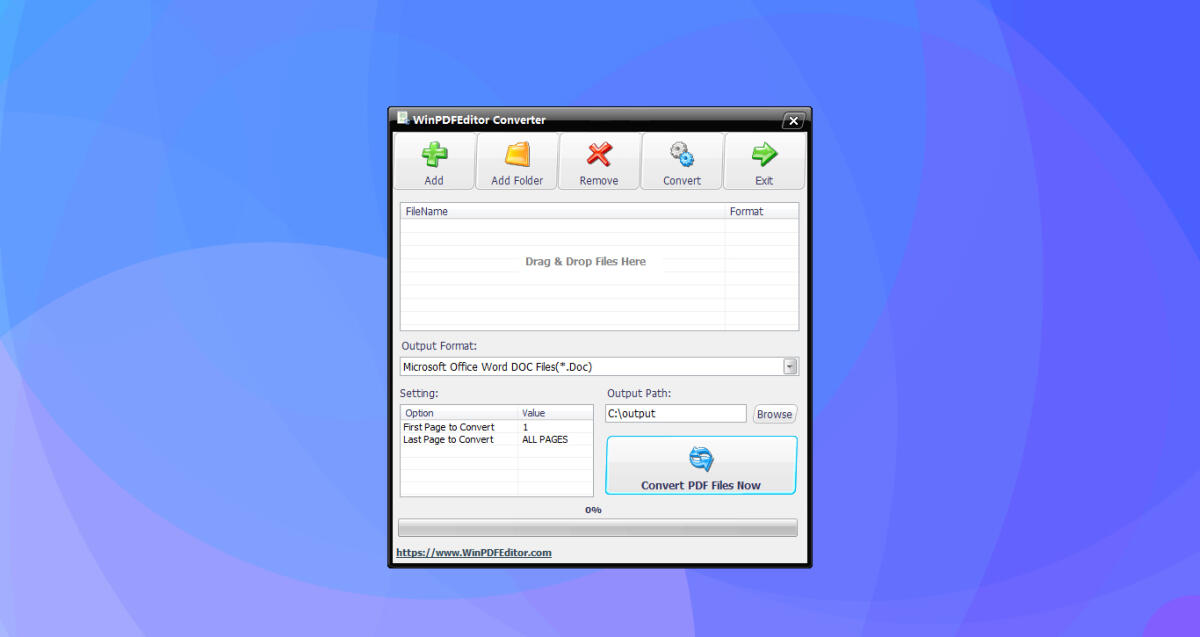Click the Browse button for output path
Screen dimensions: 1200x637
point(774,413)
